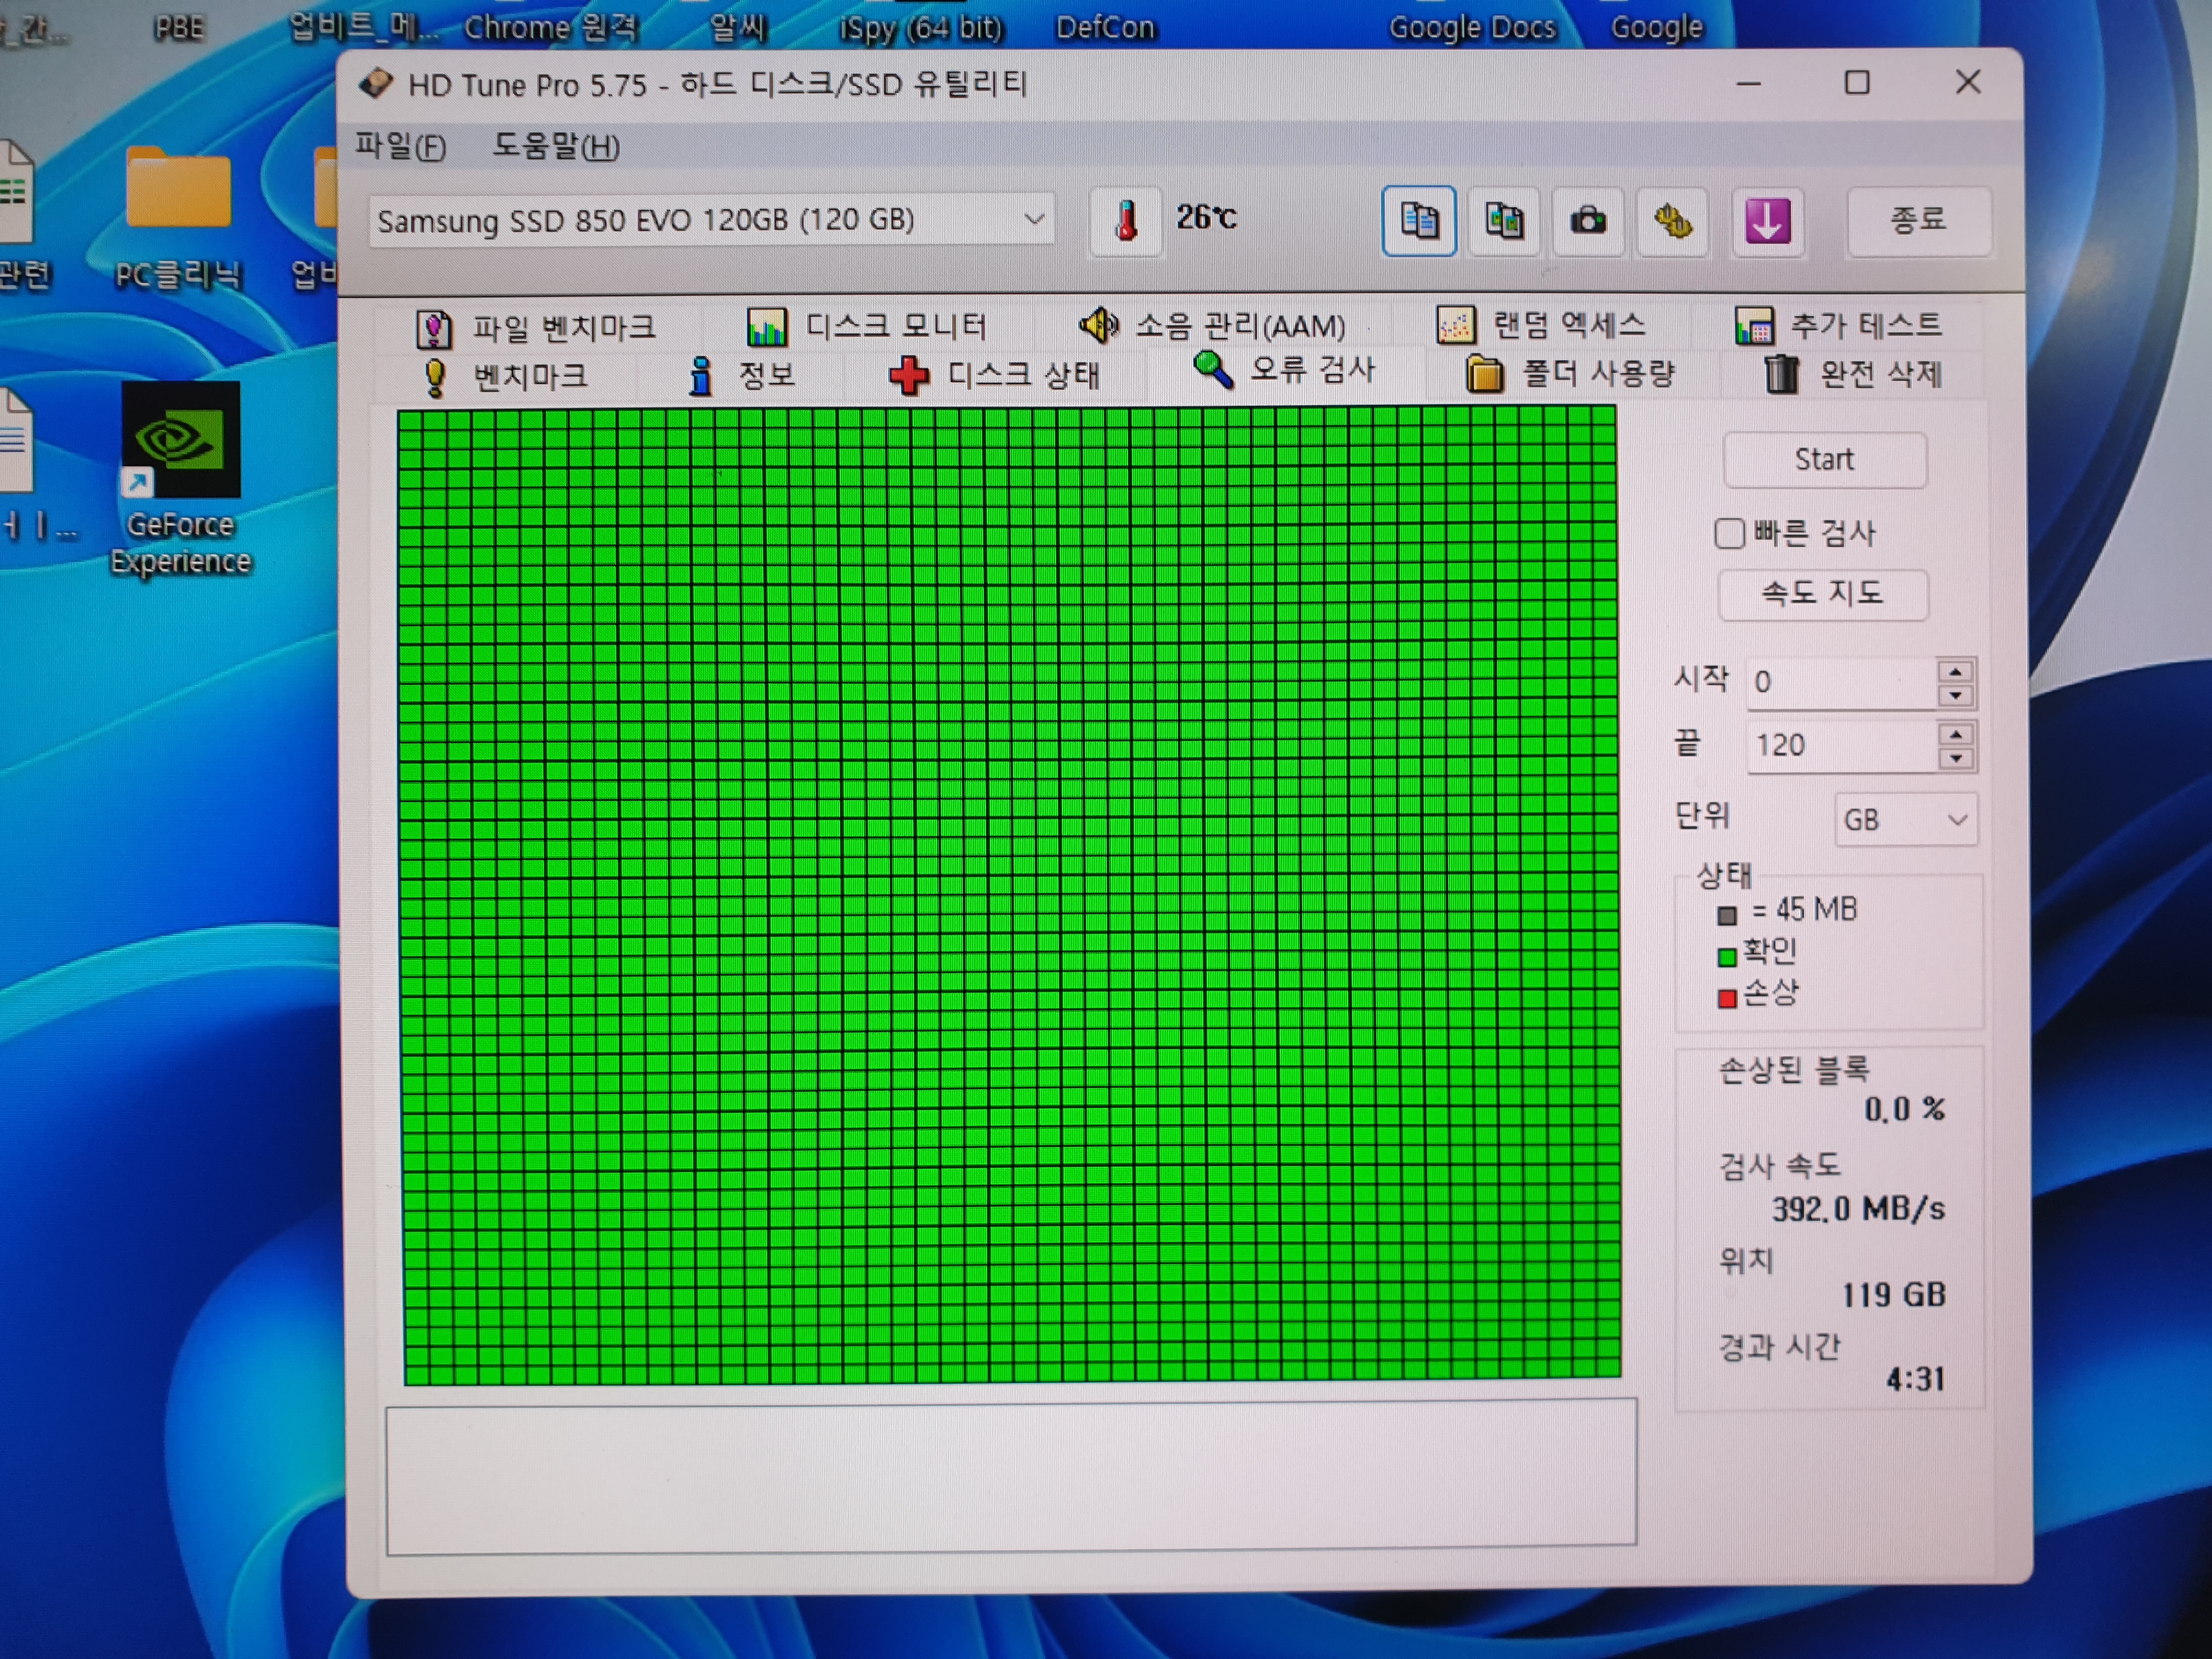Click the 종료 exit button
Viewport: 2212px width, 1659px height.
coord(1918,220)
